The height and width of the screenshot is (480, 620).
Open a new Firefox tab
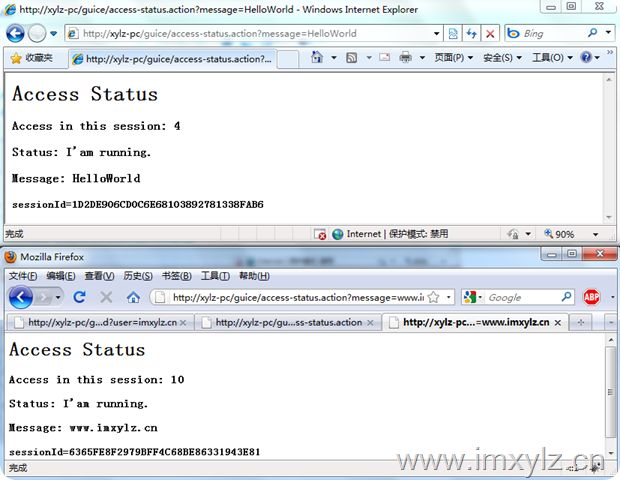[581, 323]
